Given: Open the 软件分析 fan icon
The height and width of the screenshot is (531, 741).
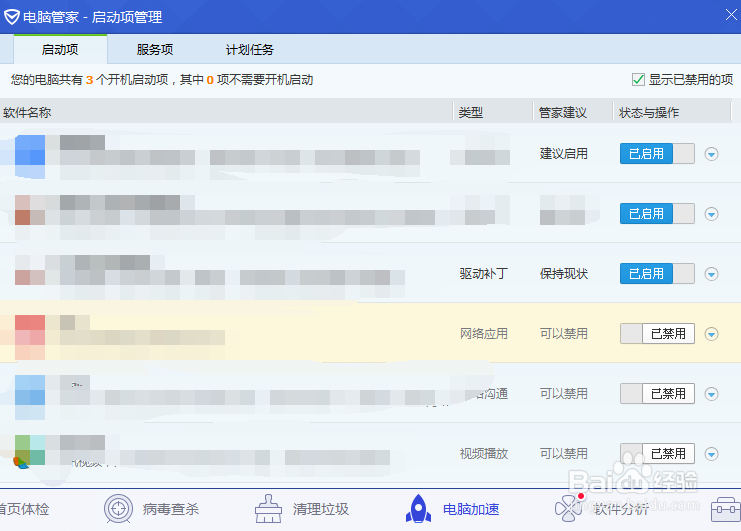Looking at the screenshot, I should click(x=569, y=507).
